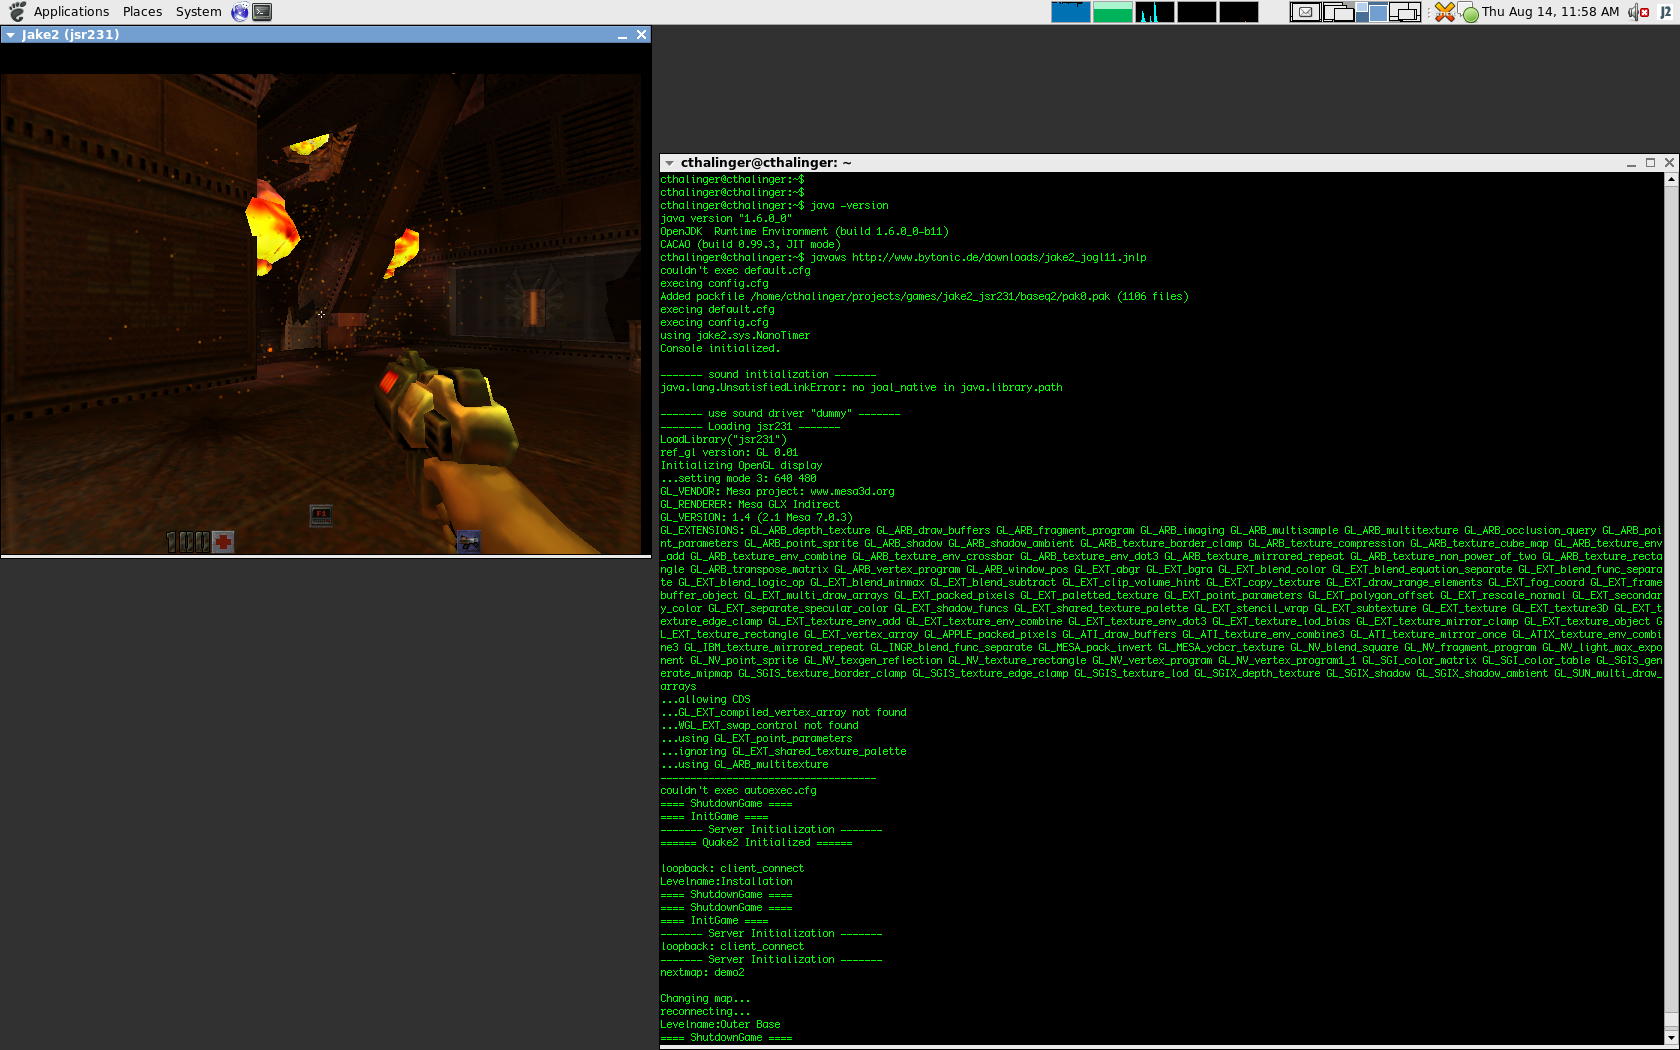Viewport: 1680px width, 1050px height.
Task: Click the 'Console initialized.' terminal line
Action: (x=720, y=349)
